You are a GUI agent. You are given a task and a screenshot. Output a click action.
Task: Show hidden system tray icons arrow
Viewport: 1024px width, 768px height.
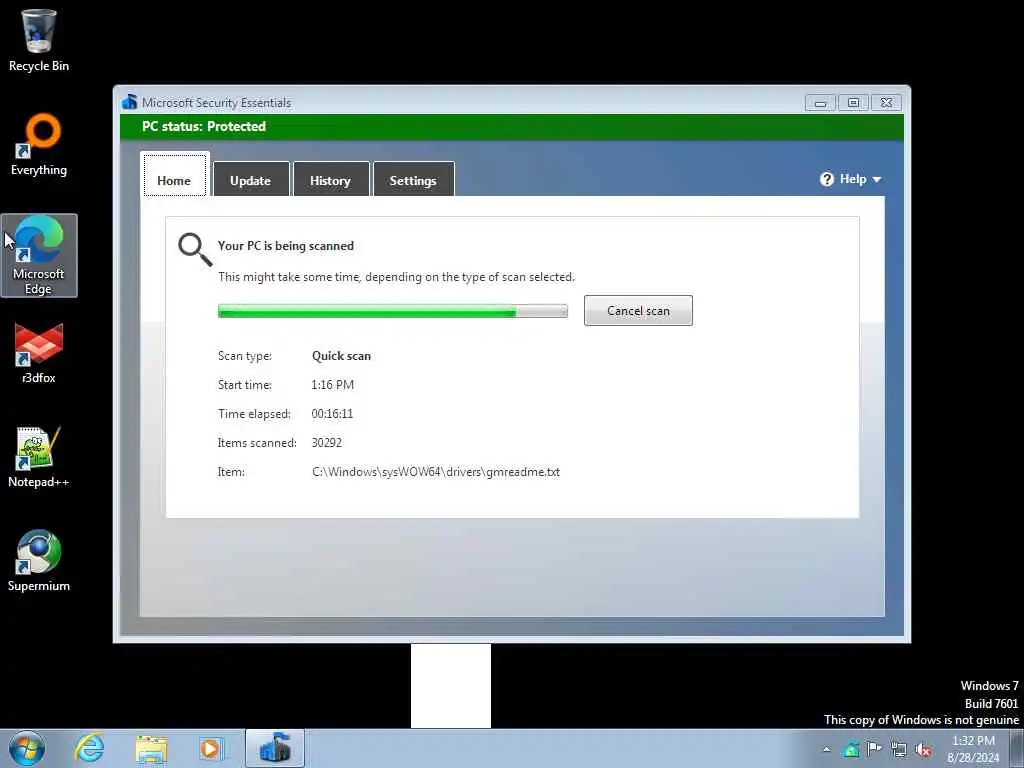pos(827,749)
